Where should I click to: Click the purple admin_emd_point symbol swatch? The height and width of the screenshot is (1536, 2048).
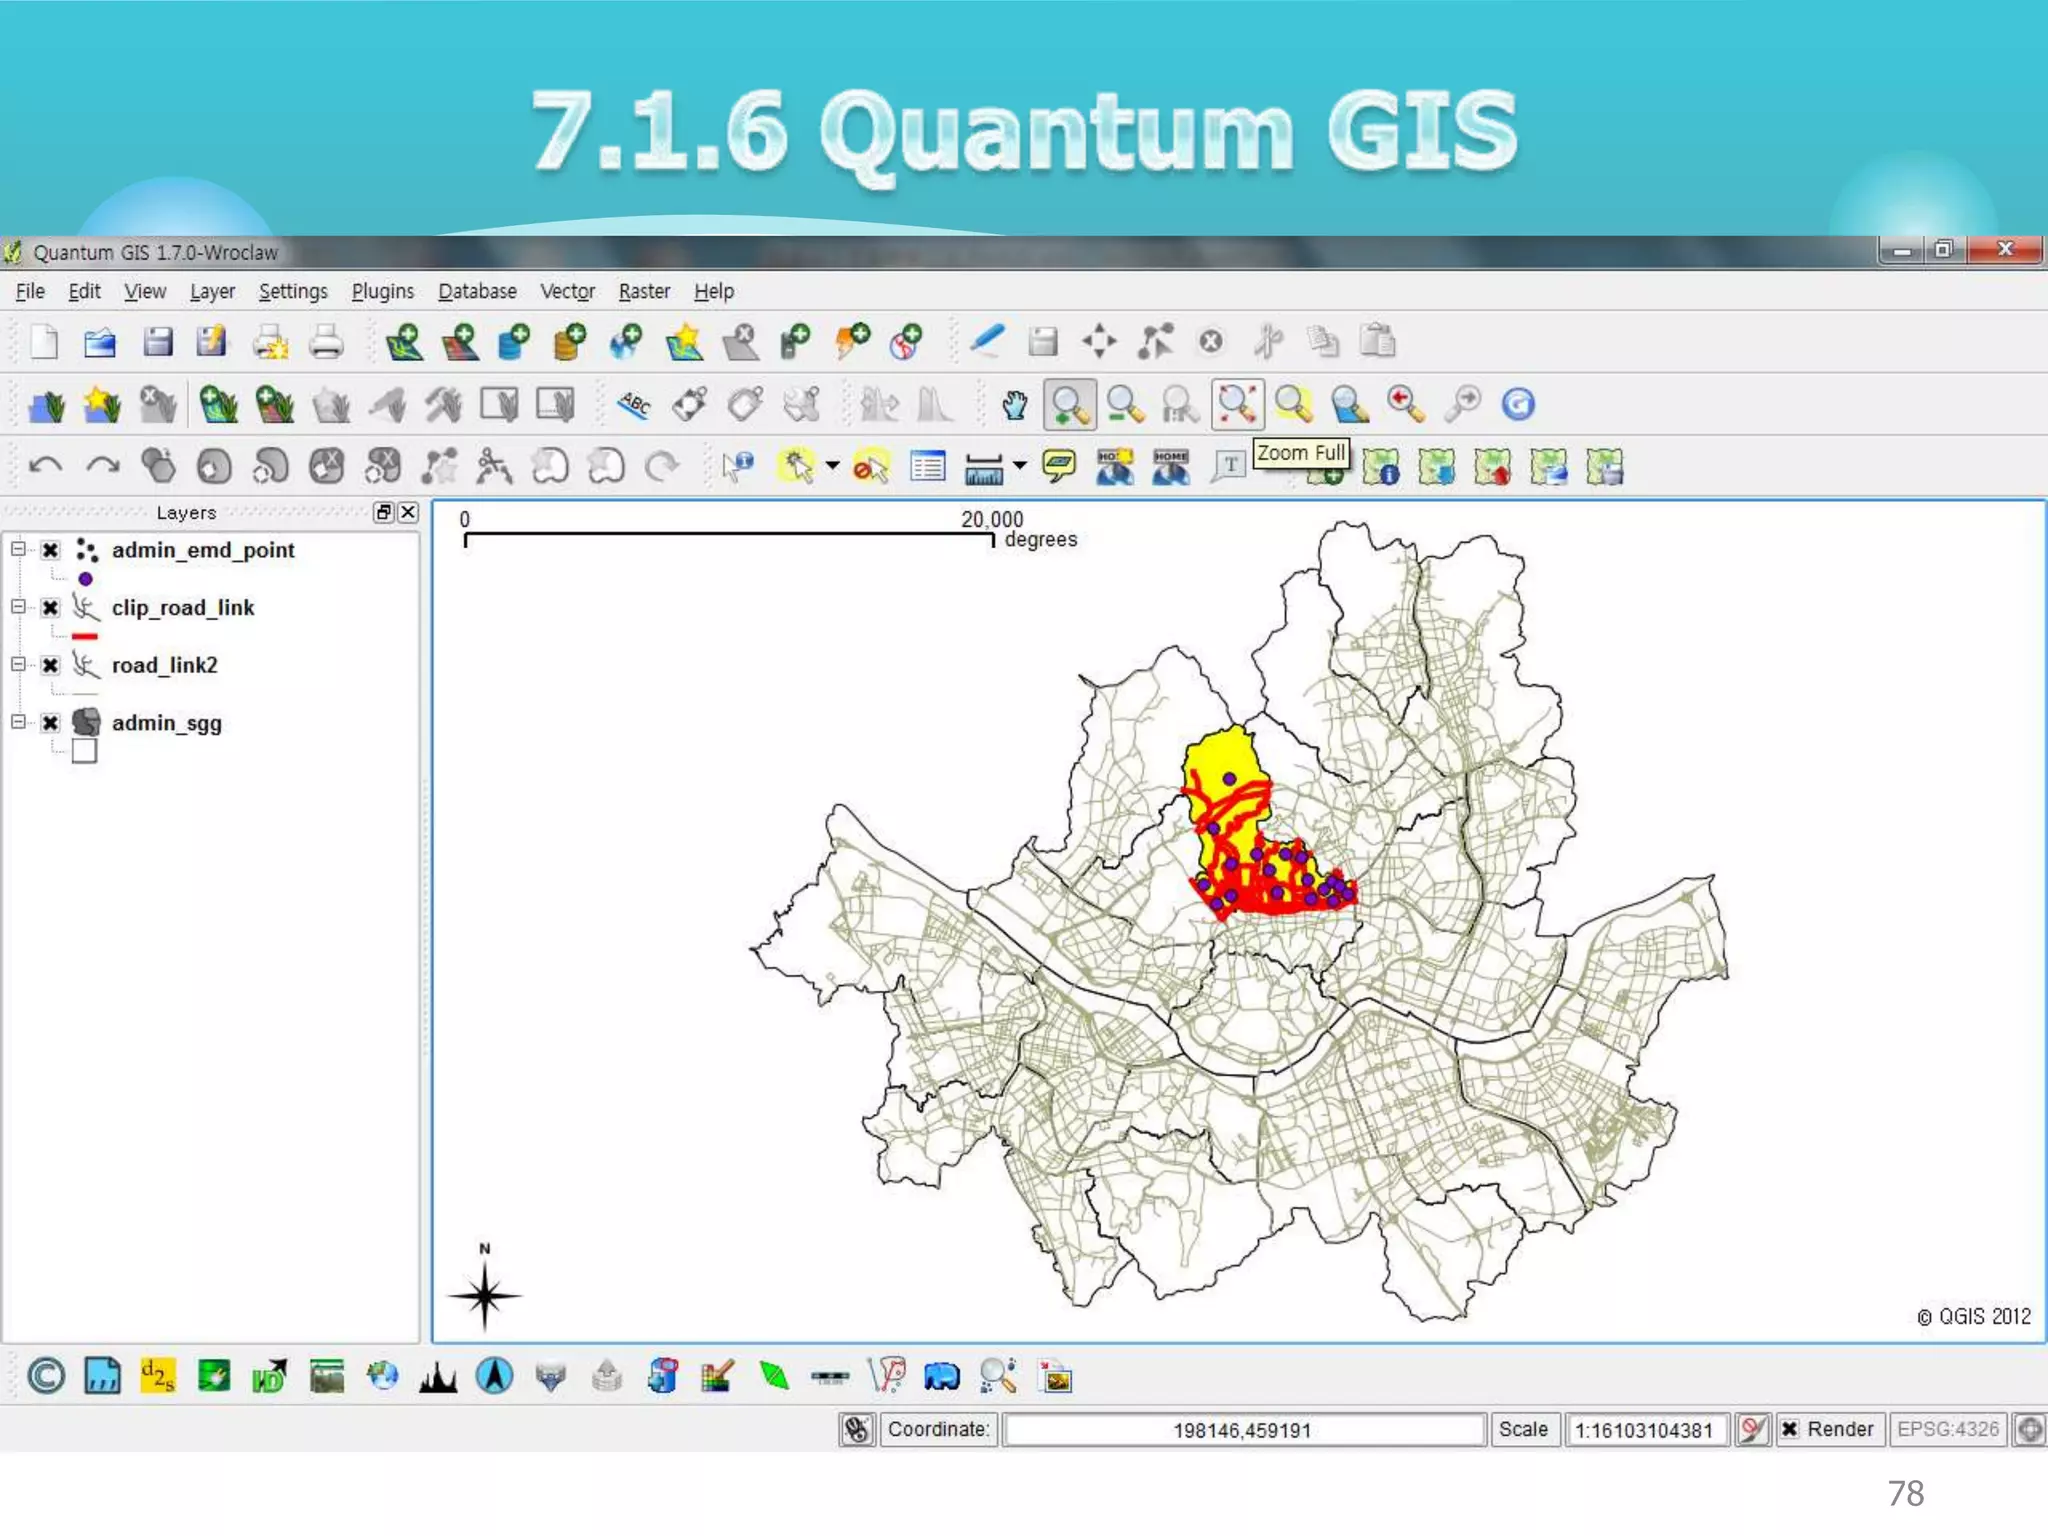(85, 579)
